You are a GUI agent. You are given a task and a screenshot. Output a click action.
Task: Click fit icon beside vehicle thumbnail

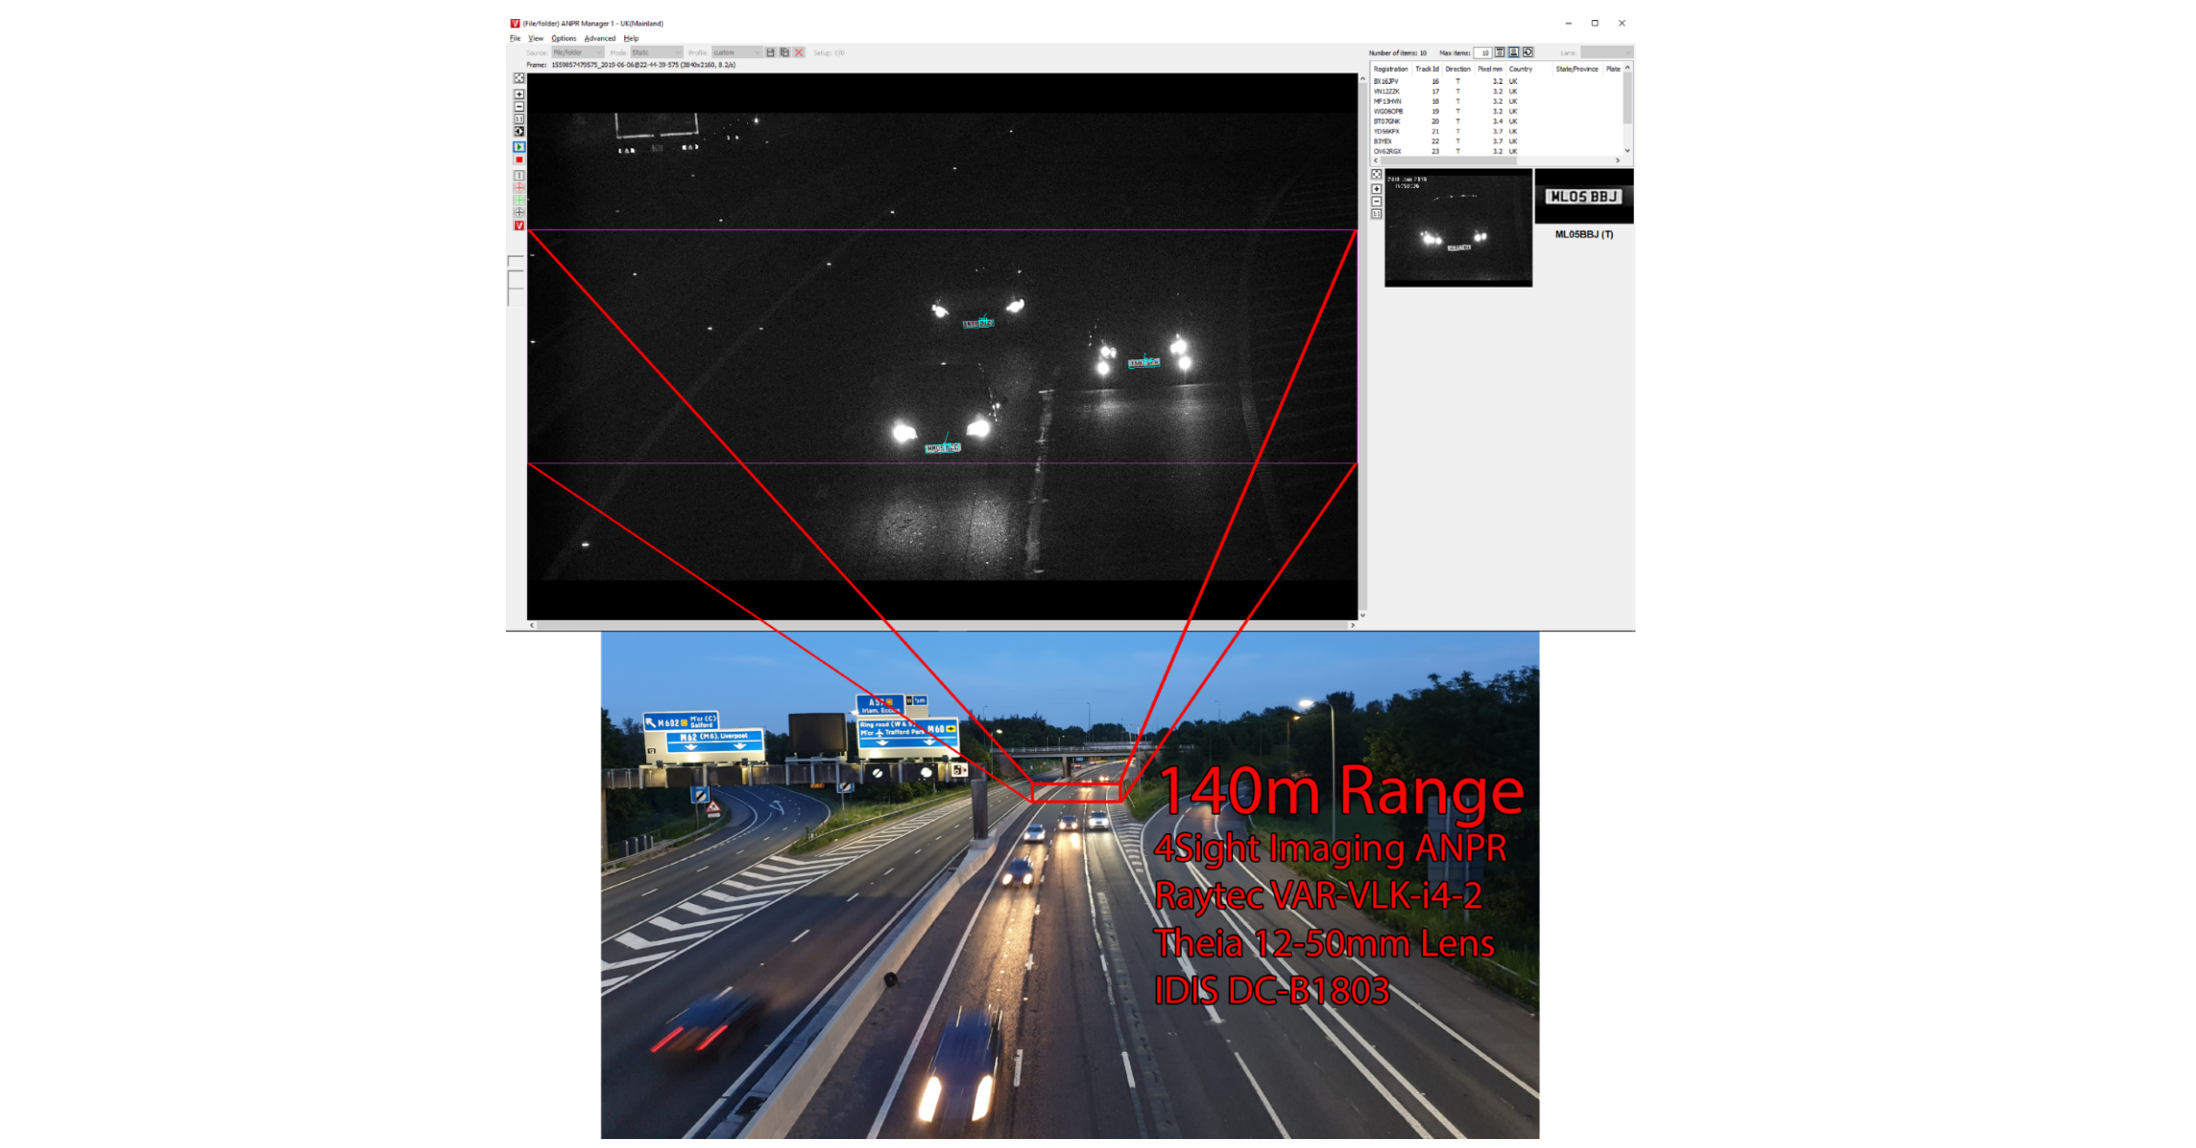point(1377,175)
